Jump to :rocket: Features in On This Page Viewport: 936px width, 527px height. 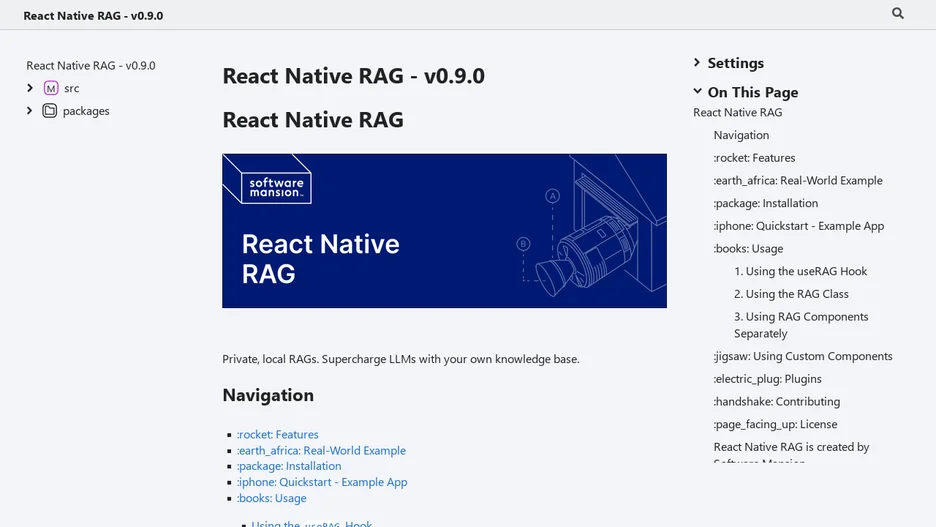click(754, 158)
